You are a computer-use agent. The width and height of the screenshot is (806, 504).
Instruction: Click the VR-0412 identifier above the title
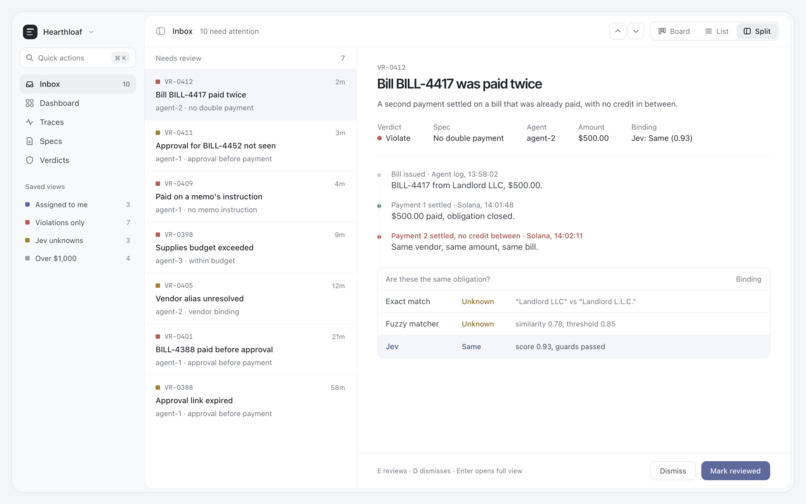pos(391,67)
